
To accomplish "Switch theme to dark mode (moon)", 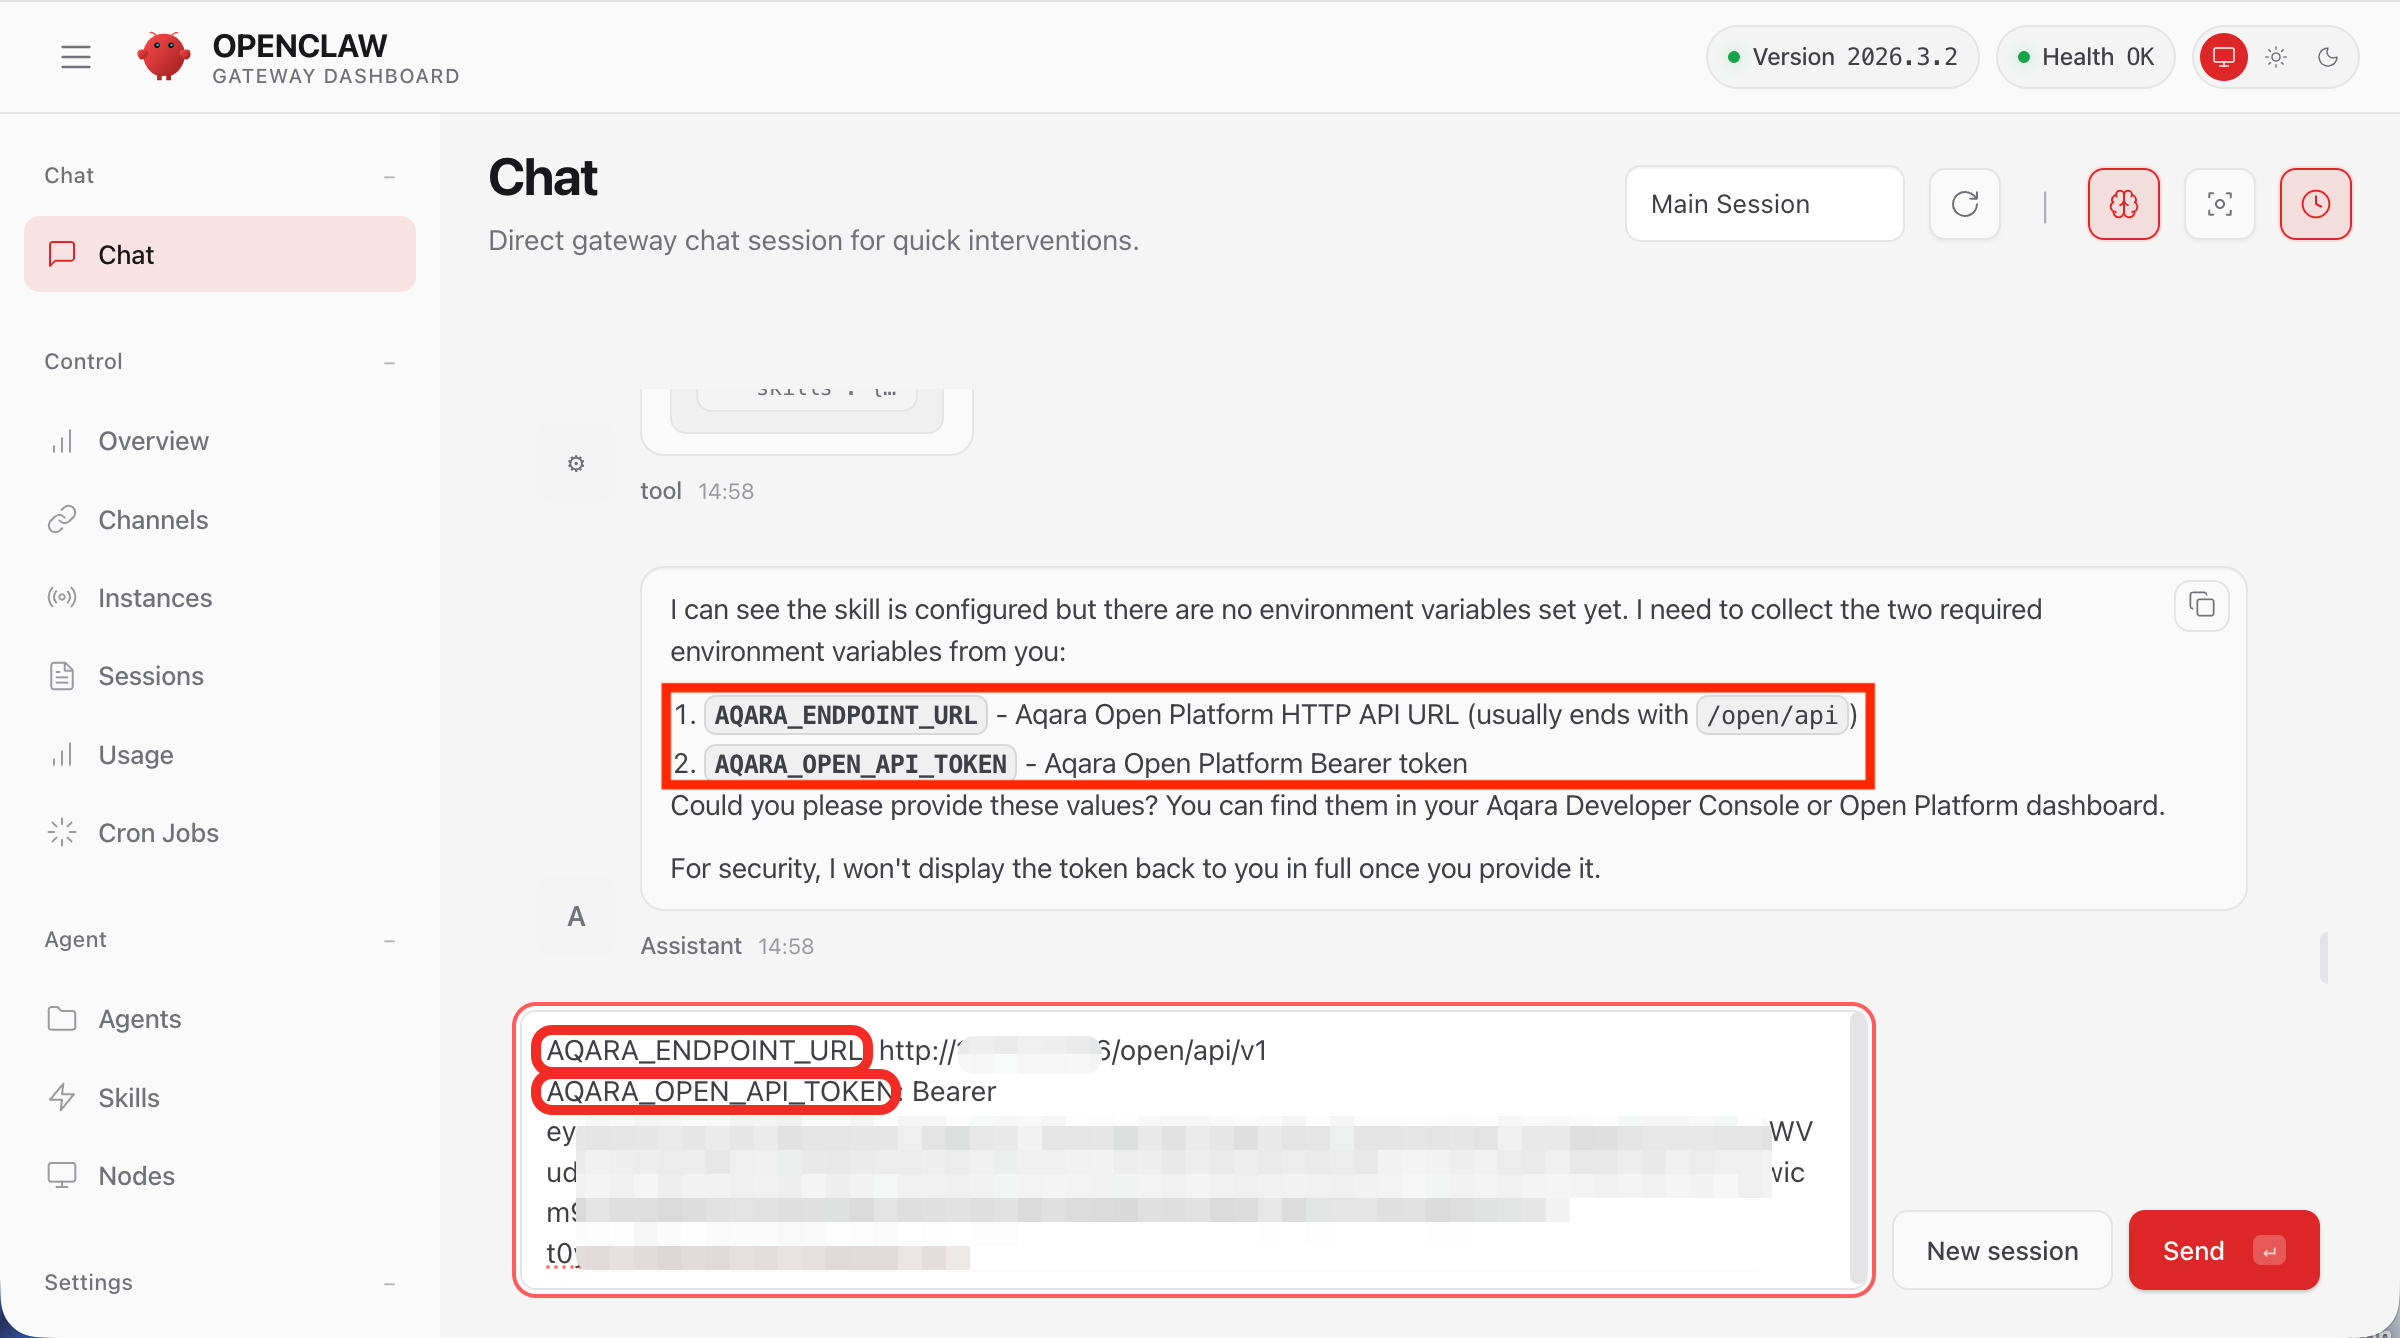I will [x=2329, y=57].
